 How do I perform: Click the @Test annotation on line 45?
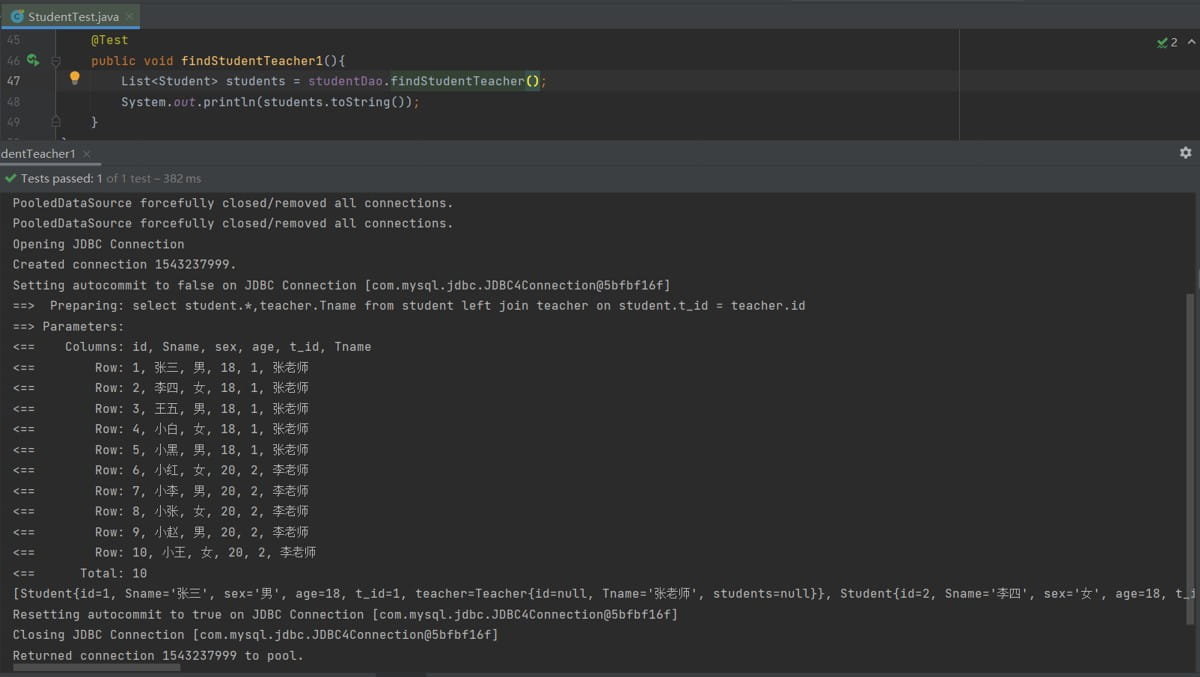(110, 40)
